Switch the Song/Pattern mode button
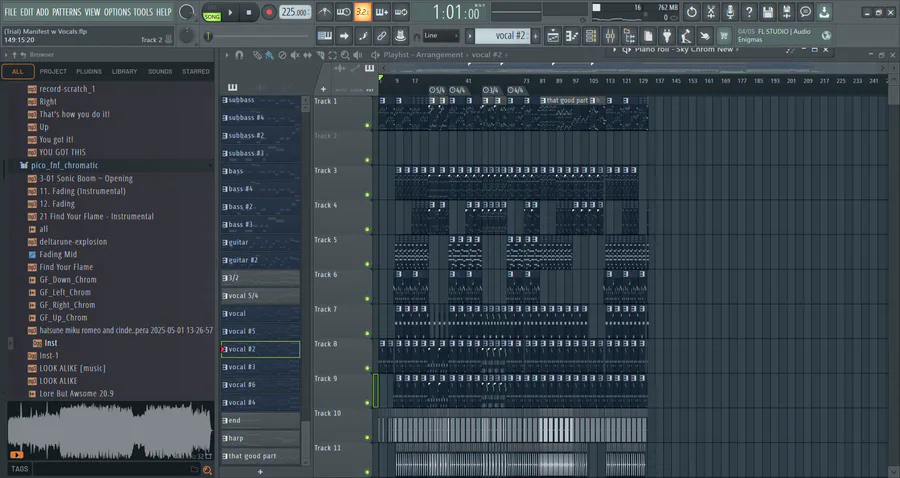This screenshot has height=478, width=900. (x=212, y=13)
